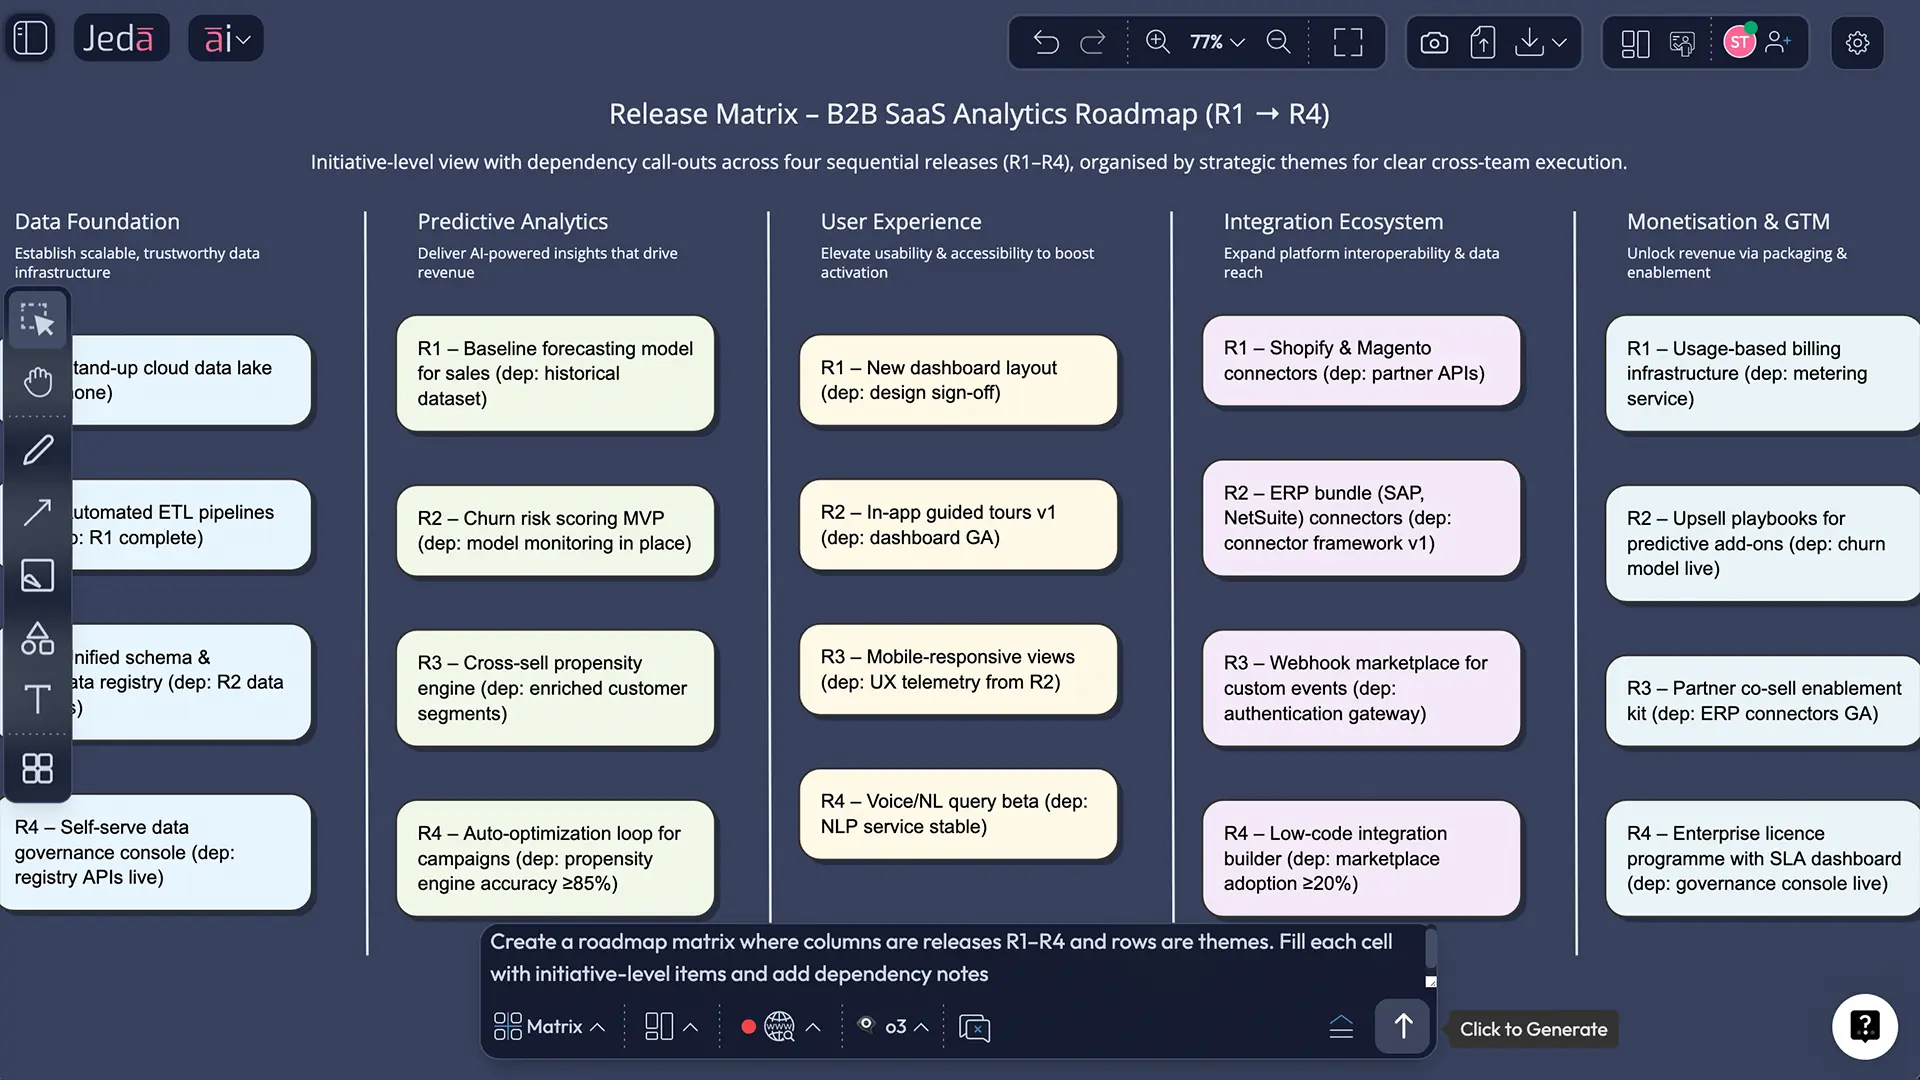Click the Jeda logo
The width and height of the screenshot is (1920, 1080).
pyautogui.click(x=121, y=37)
